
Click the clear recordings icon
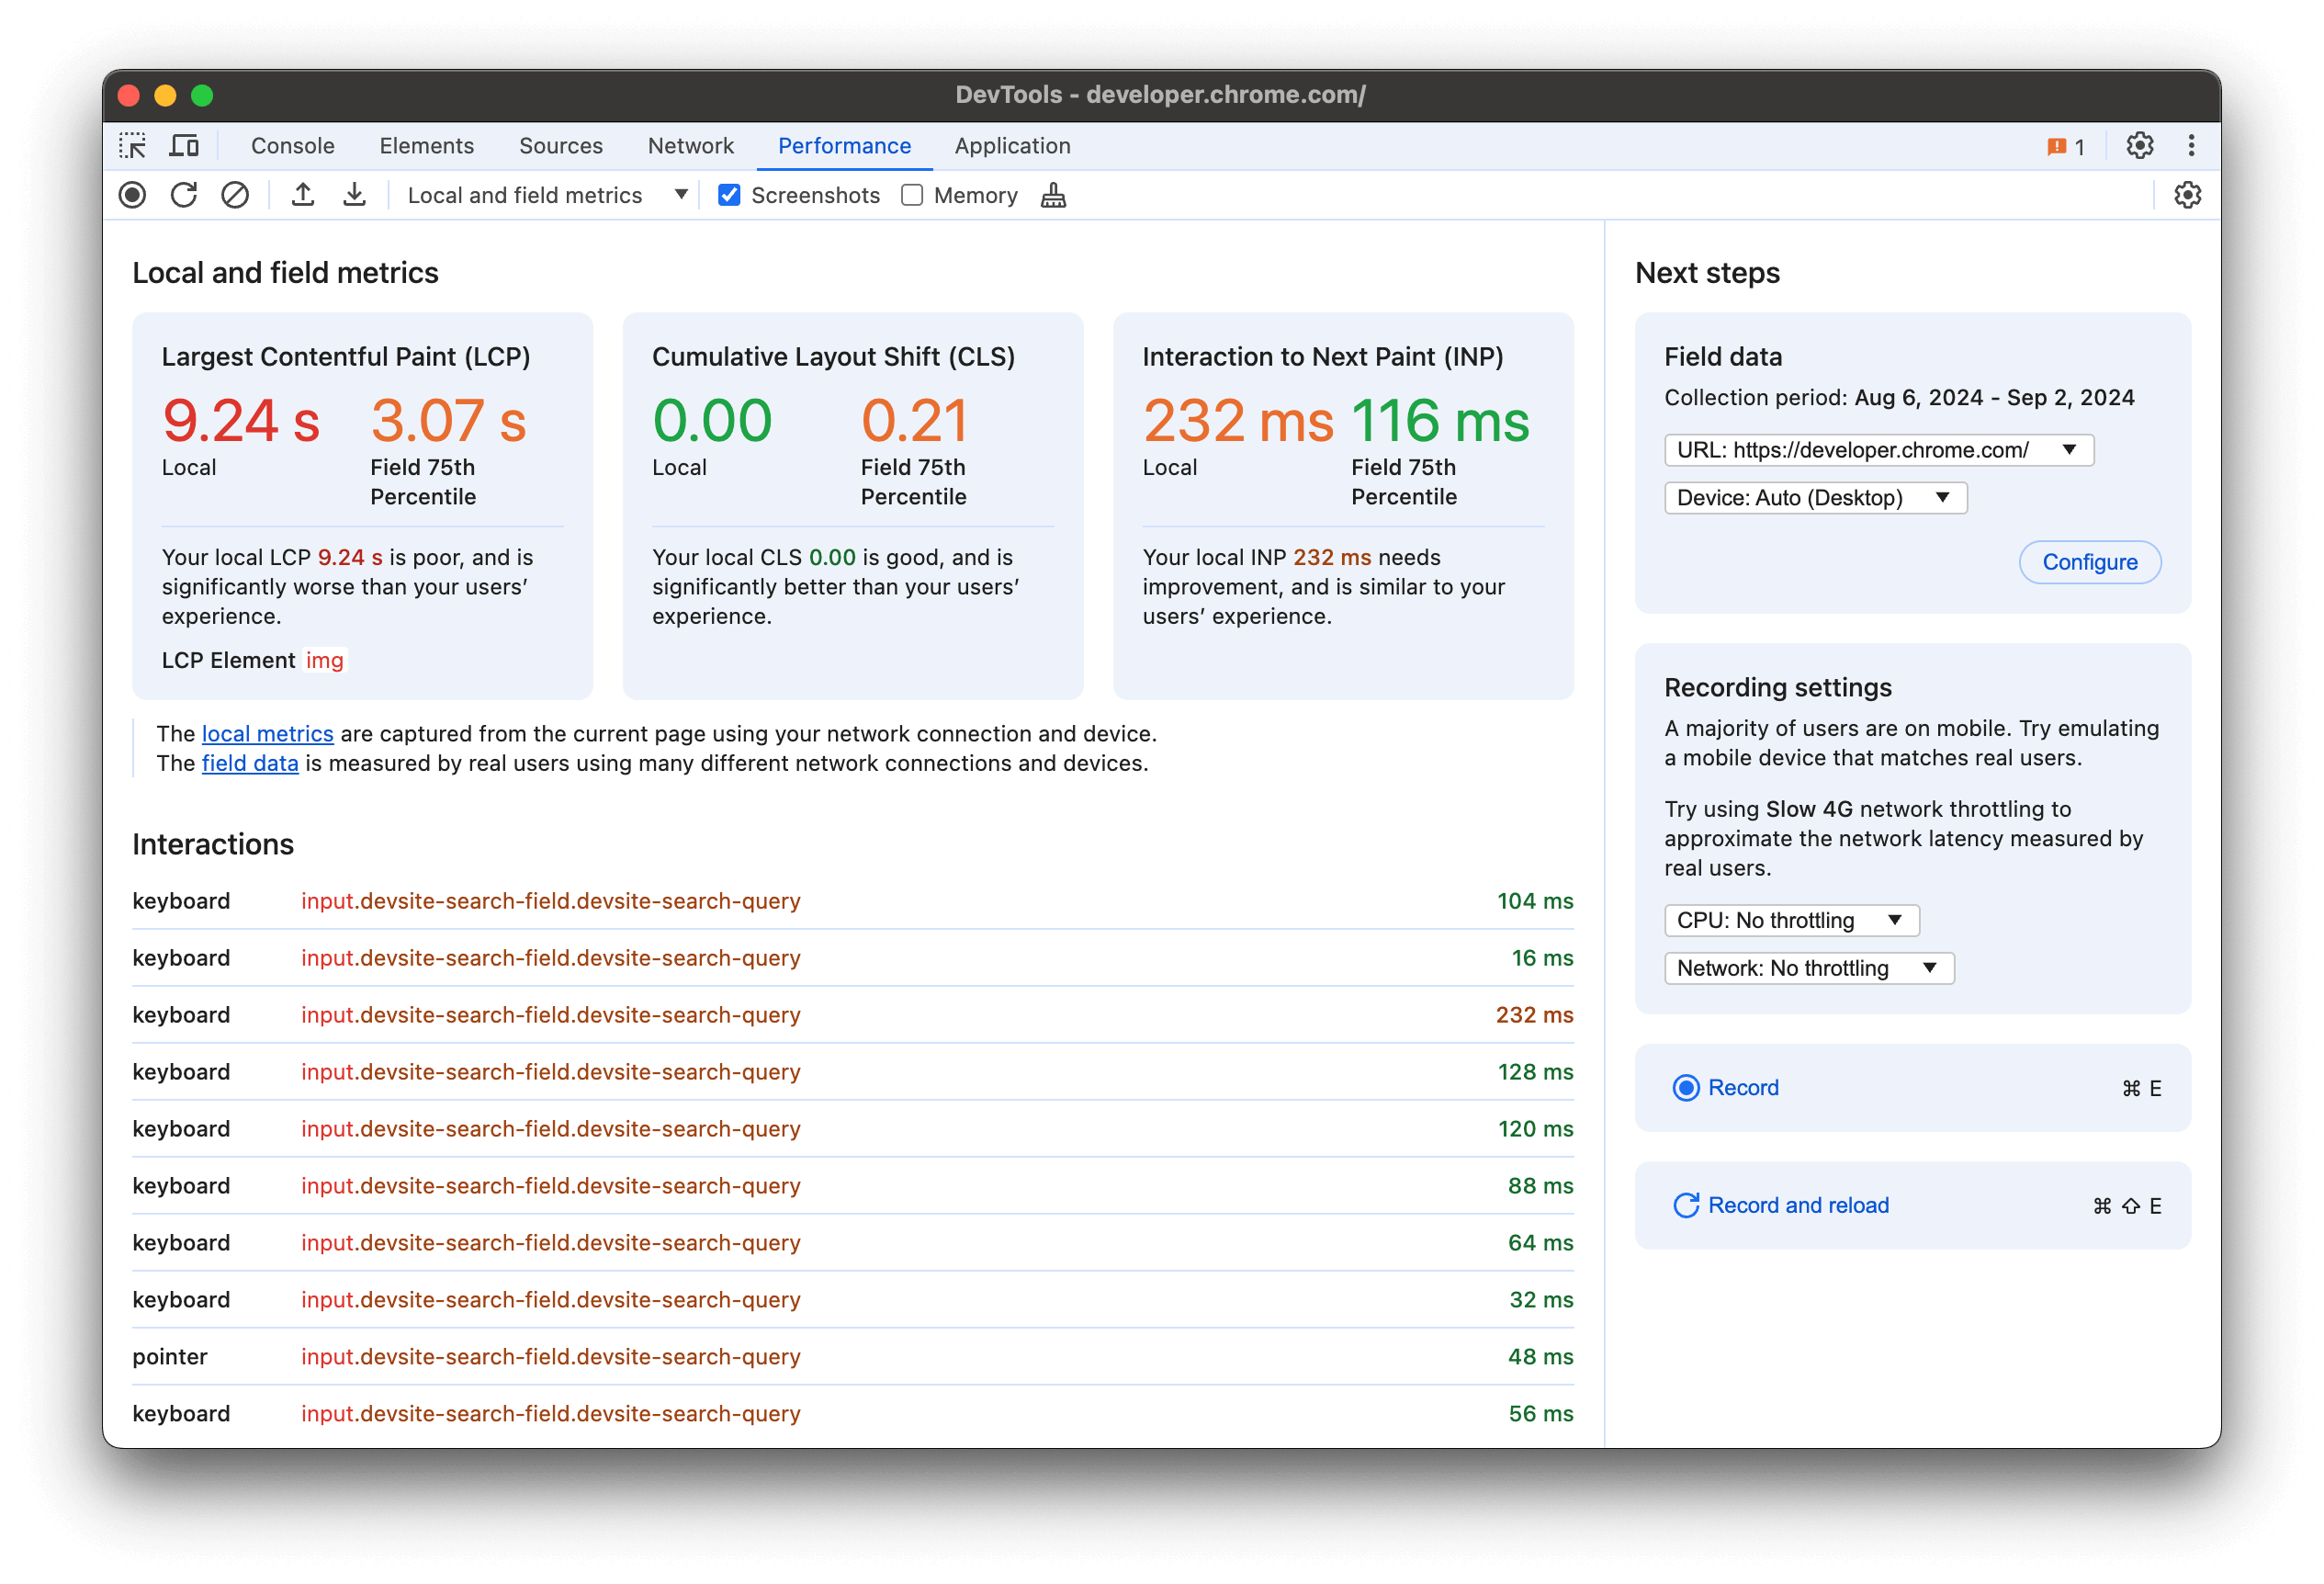click(x=235, y=196)
